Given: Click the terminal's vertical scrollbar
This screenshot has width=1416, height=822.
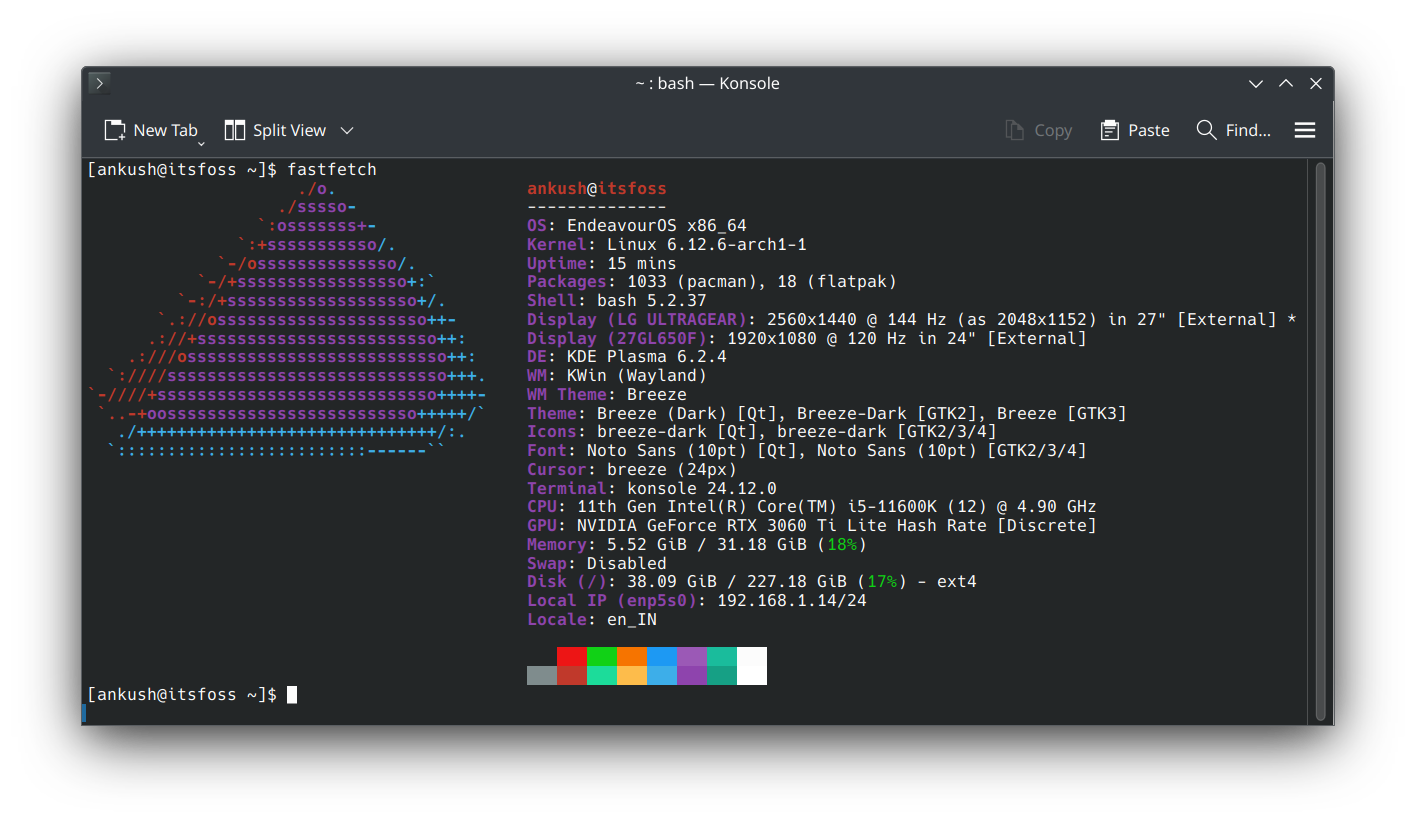Looking at the screenshot, I should [1320, 440].
